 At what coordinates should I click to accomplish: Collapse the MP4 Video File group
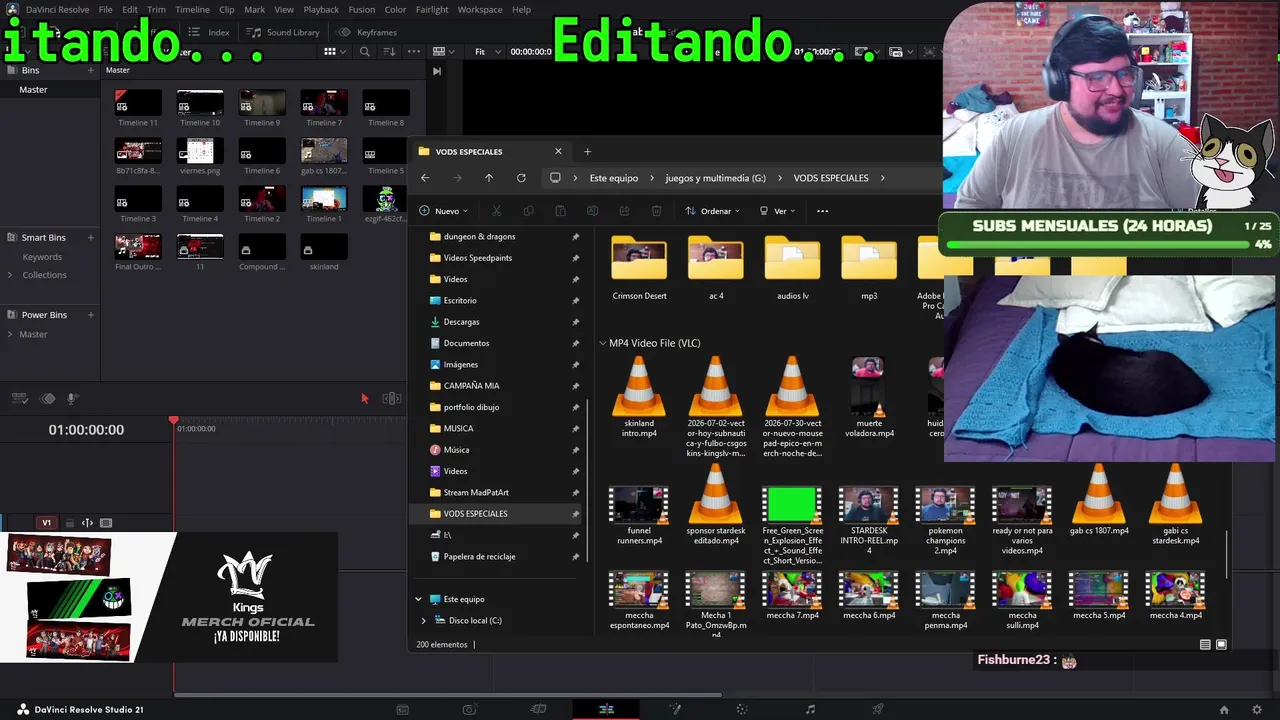(x=602, y=343)
